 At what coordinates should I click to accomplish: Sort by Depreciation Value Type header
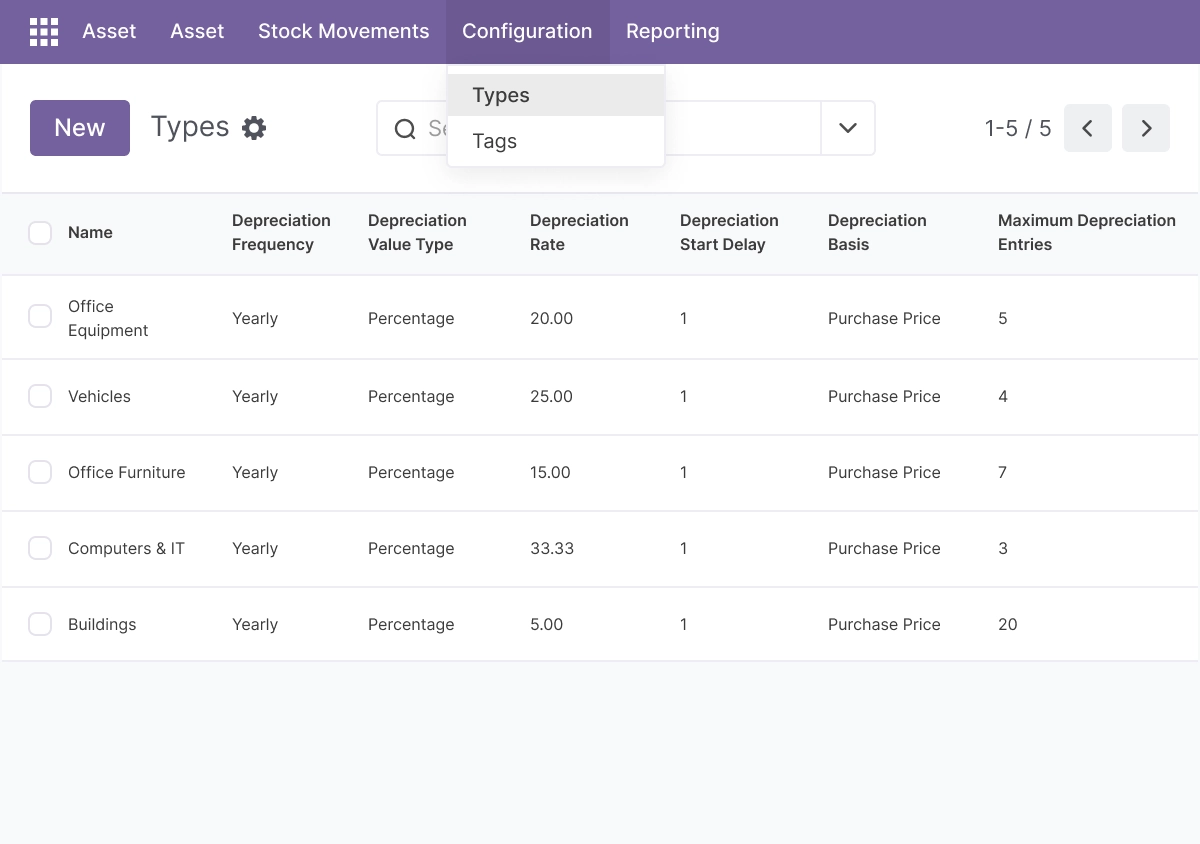click(x=417, y=232)
